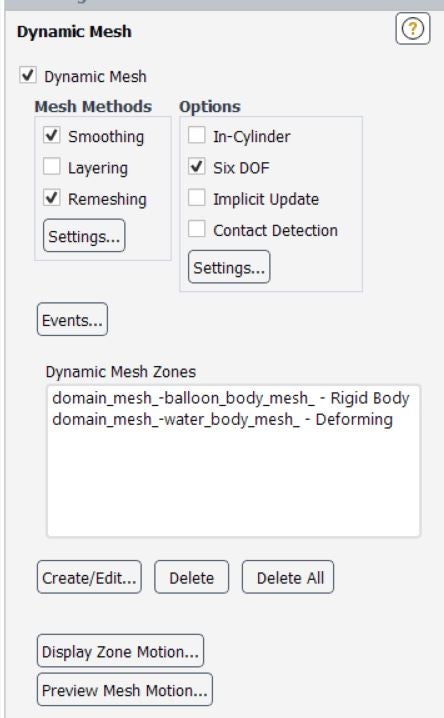The image size is (444, 718).
Task: Click the Create/Edit... button
Action: (89, 577)
